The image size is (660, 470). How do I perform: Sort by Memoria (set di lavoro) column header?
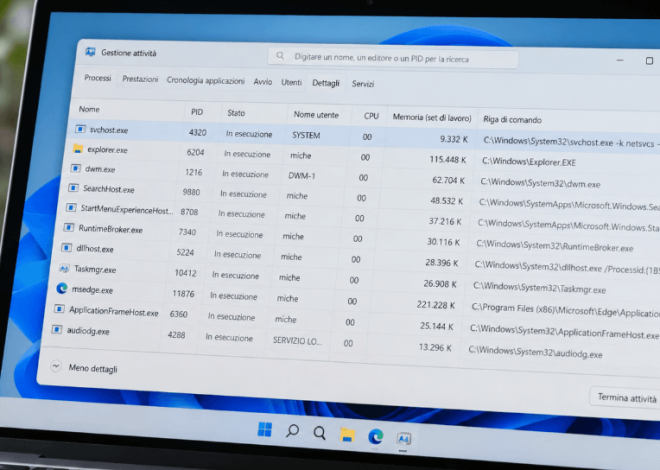tap(432, 117)
